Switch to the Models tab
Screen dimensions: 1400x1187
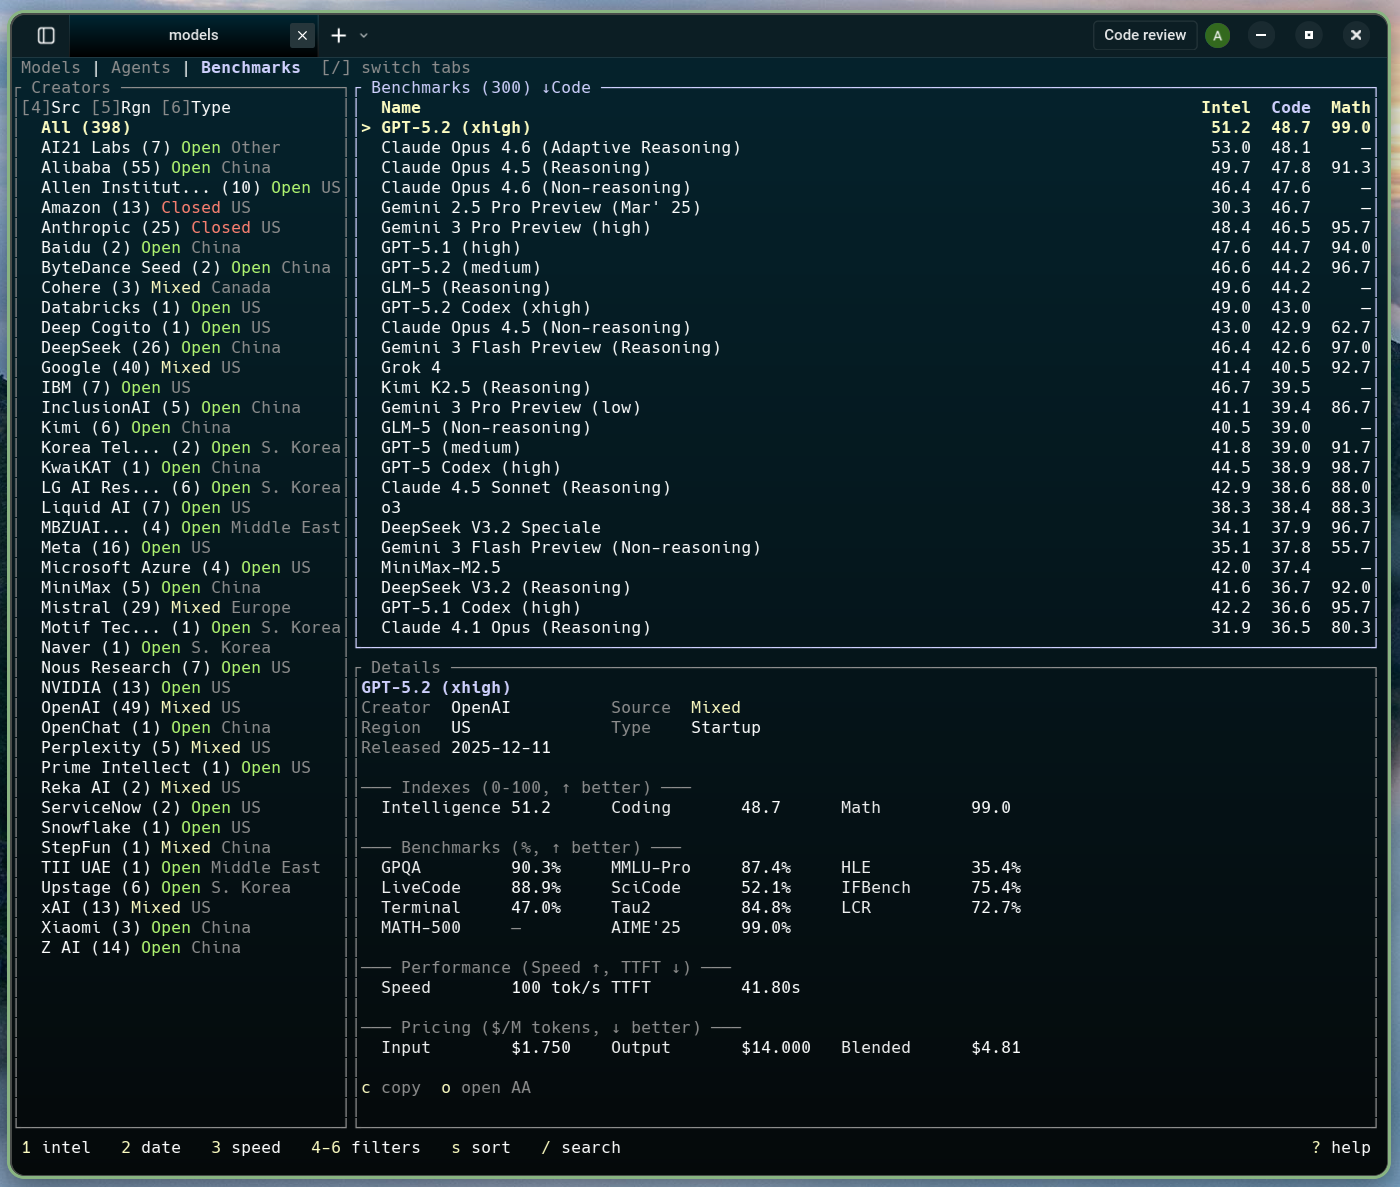coord(50,67)
